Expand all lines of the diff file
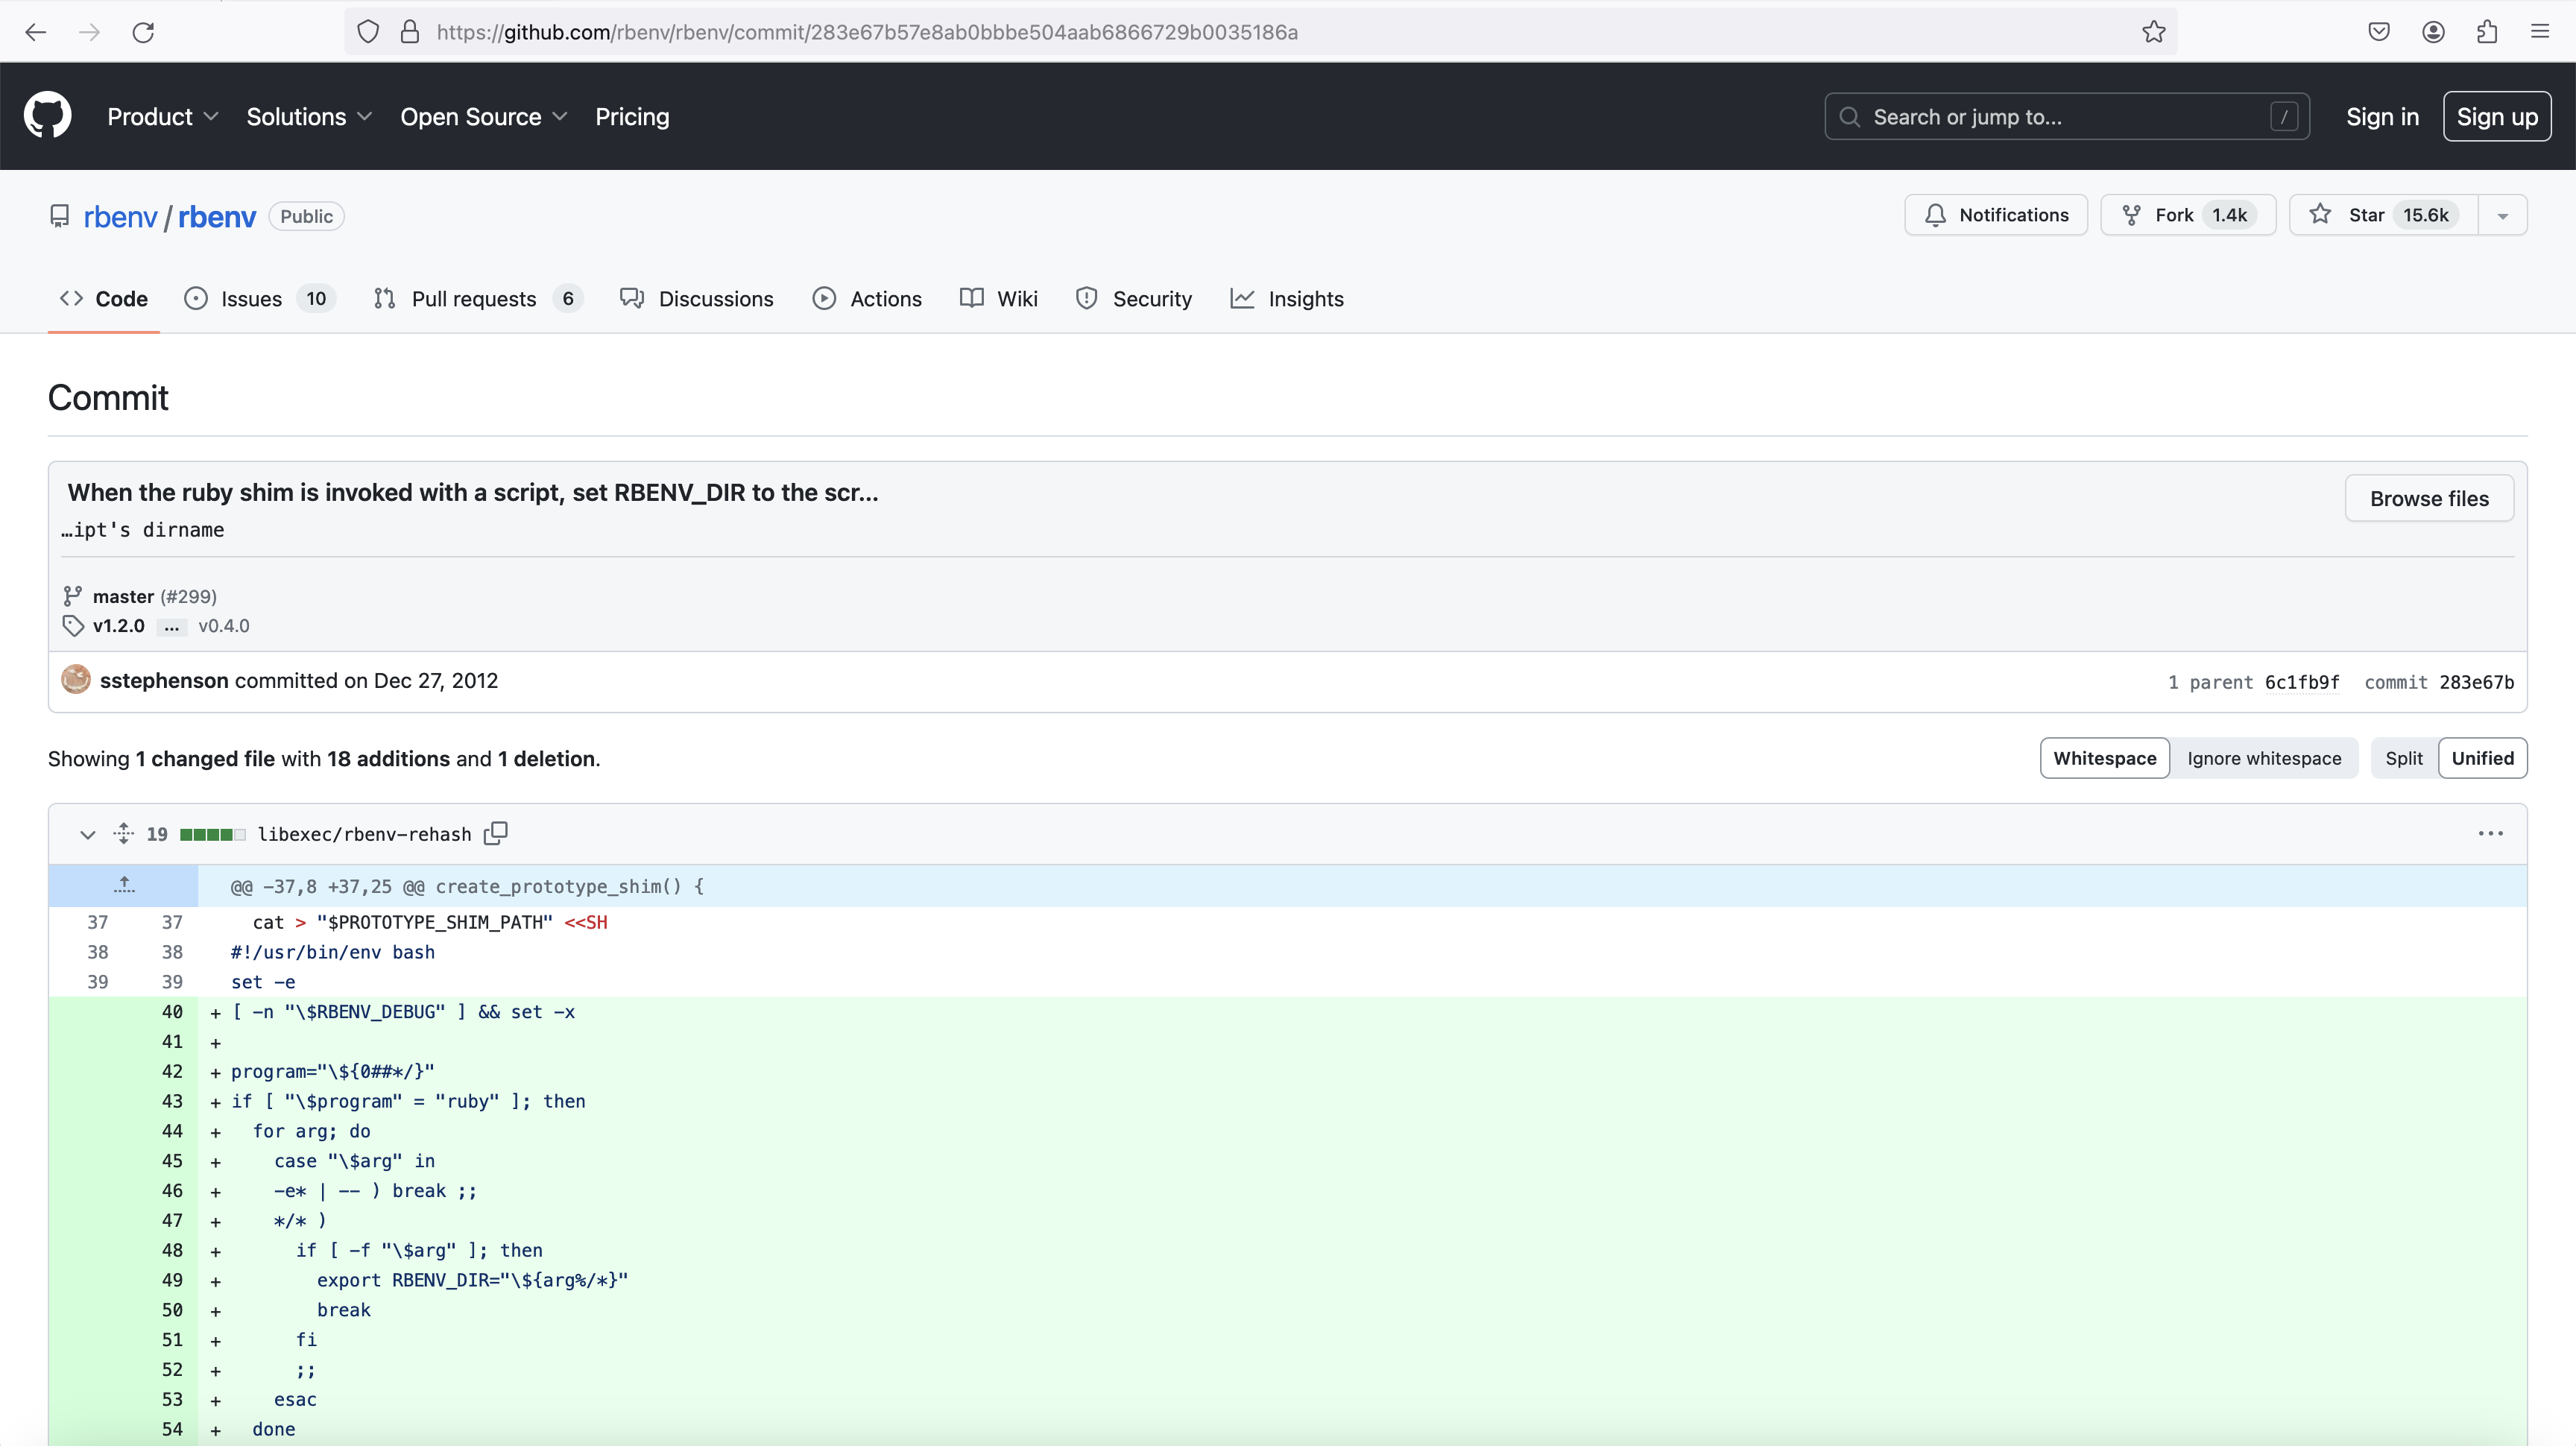The width and height of the screenshot is (2576, 1446). pyautogui.click(x=123, y=833)
